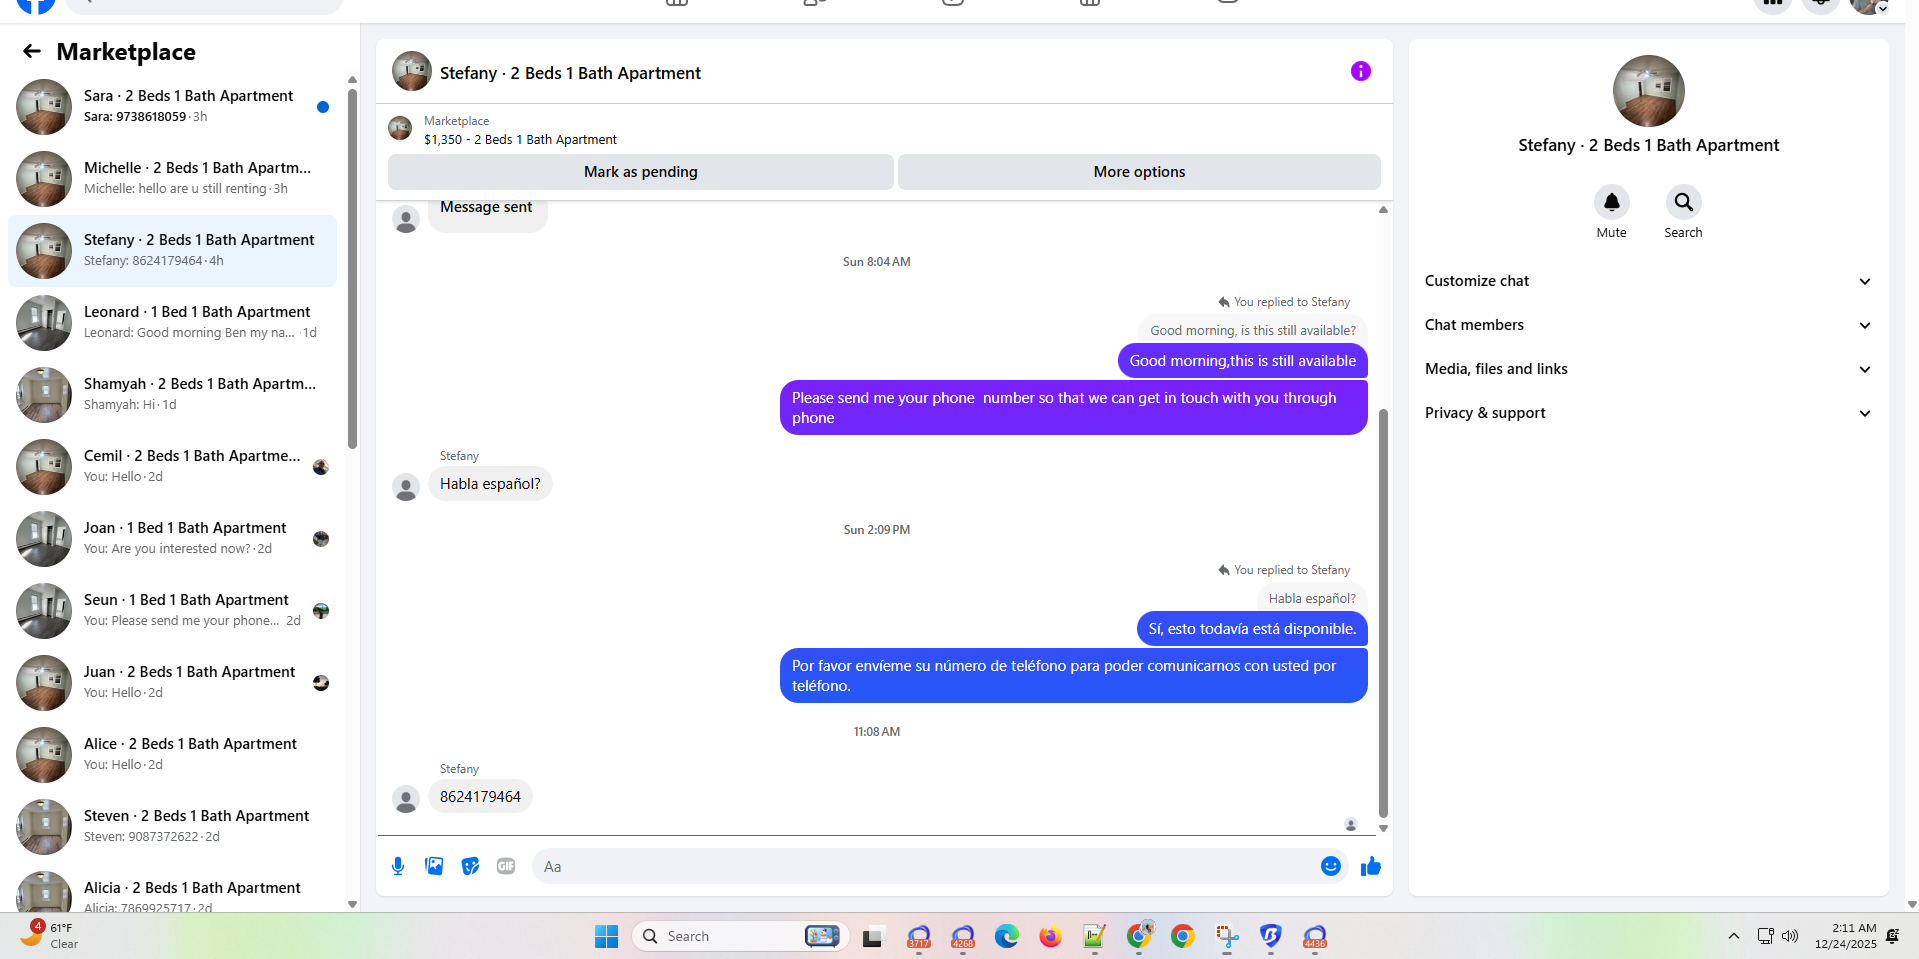The image size is (1919, 959).
Task: Search in conversation magnifier icon
Action: (x=1683, y=202)
